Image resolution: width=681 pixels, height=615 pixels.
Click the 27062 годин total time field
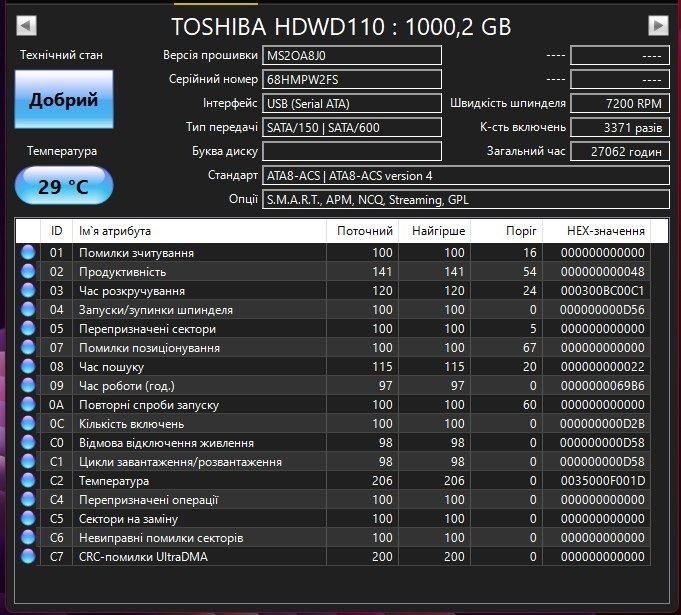point(620,151)
